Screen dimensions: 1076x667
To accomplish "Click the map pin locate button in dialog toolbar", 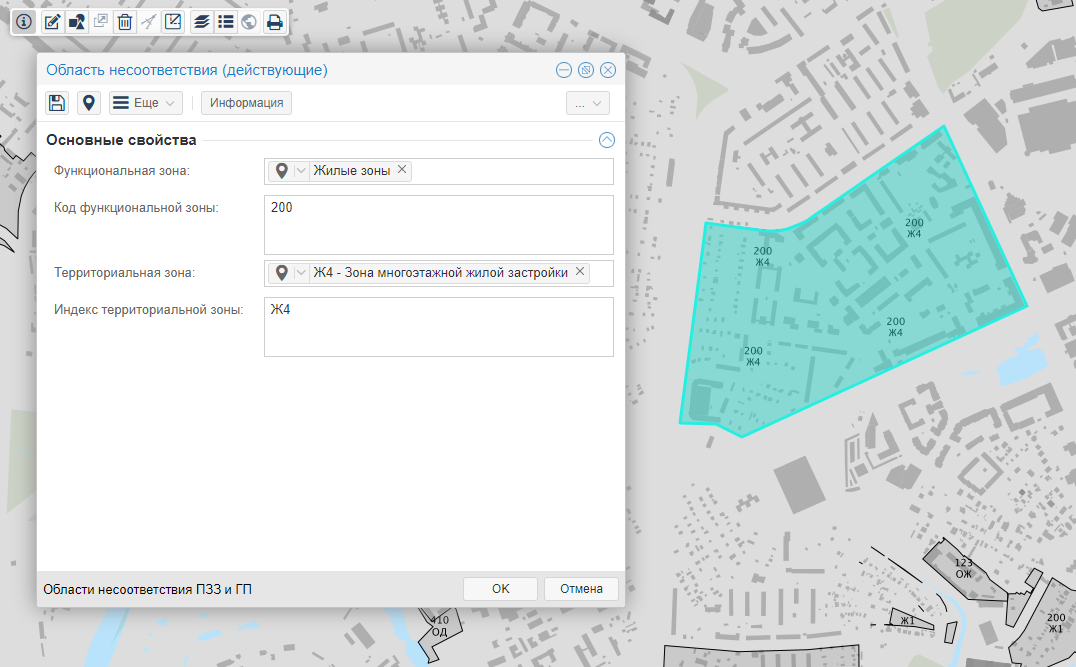I will click(89, 103).
